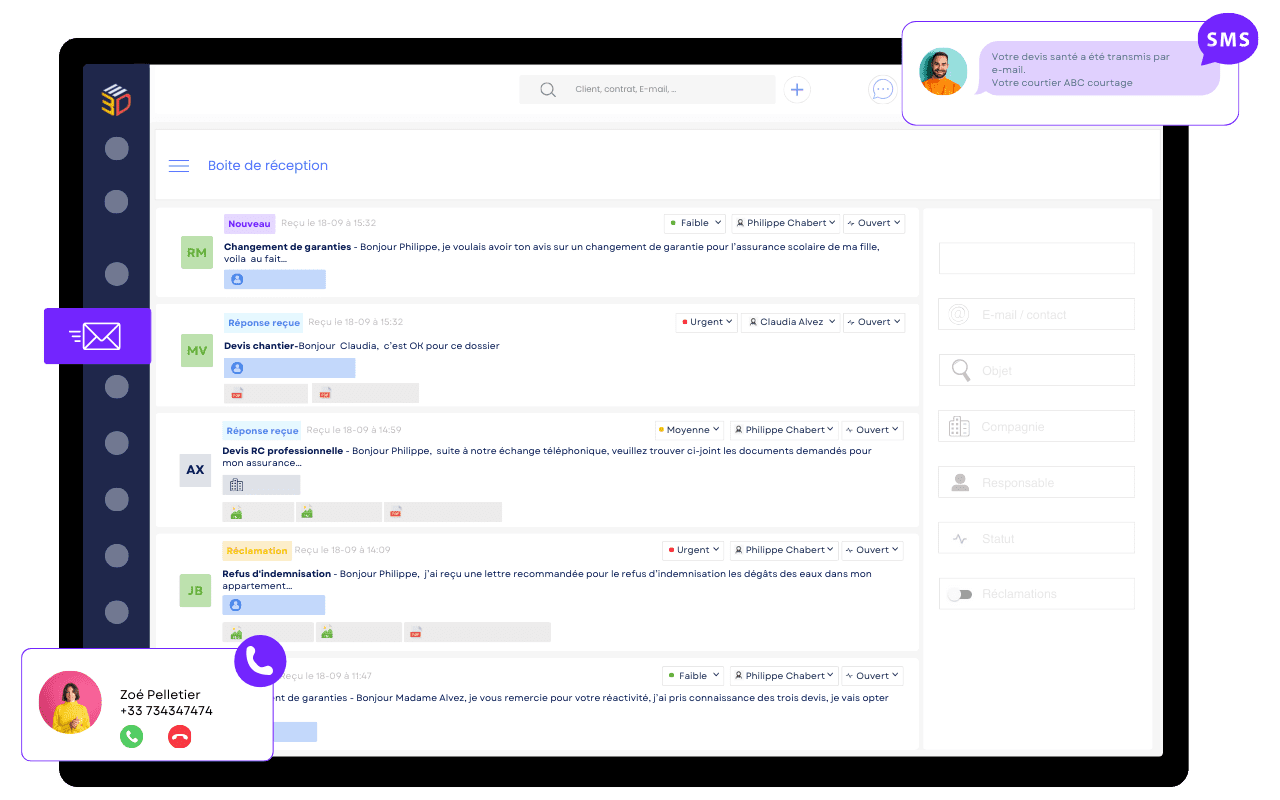Screen dimensions: 1280x800
Task: Open the Urgent priority dropdown on Refus d'indemnisation
Action: click(694, 550)
